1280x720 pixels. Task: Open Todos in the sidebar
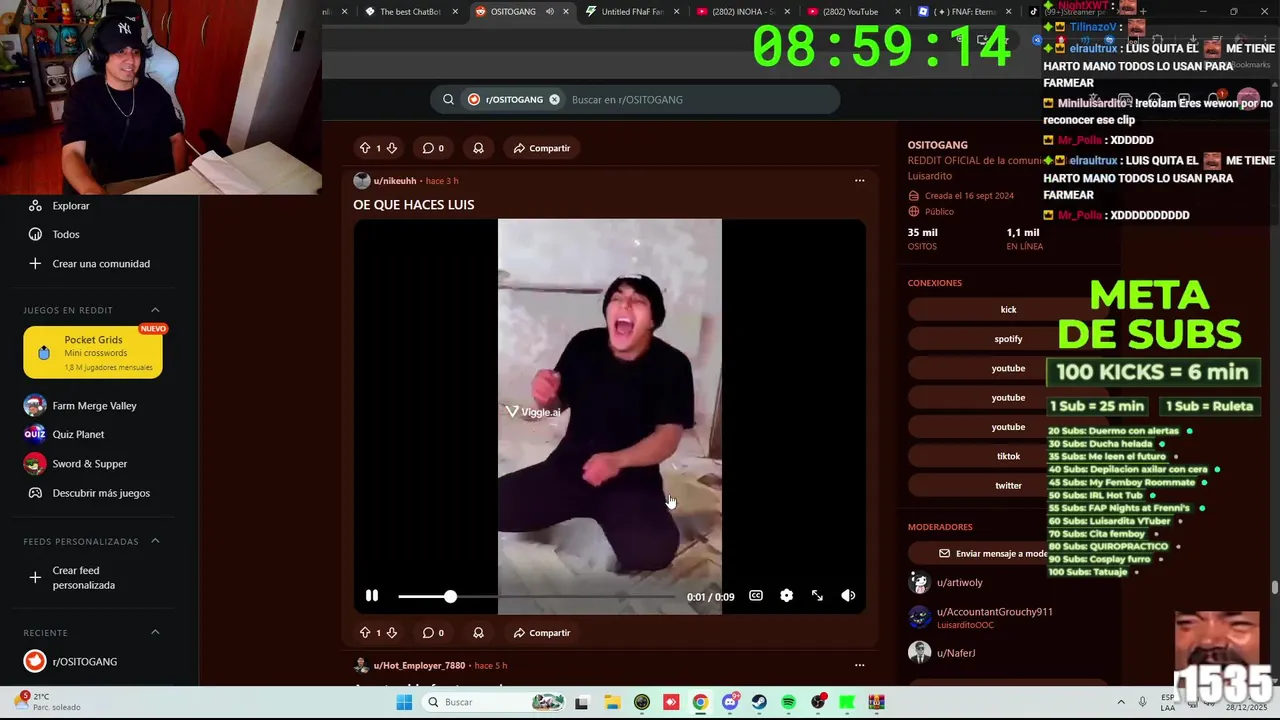[66, 235]
